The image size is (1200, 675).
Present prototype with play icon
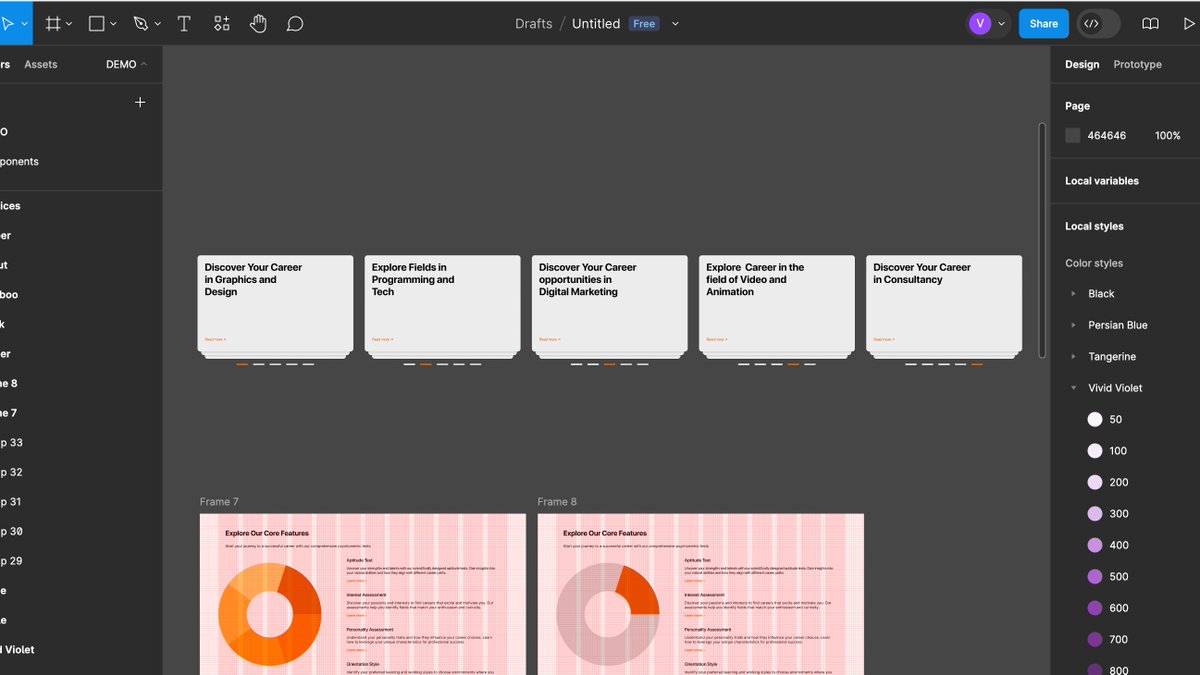pyautogui.click(x=1190, y=23)
